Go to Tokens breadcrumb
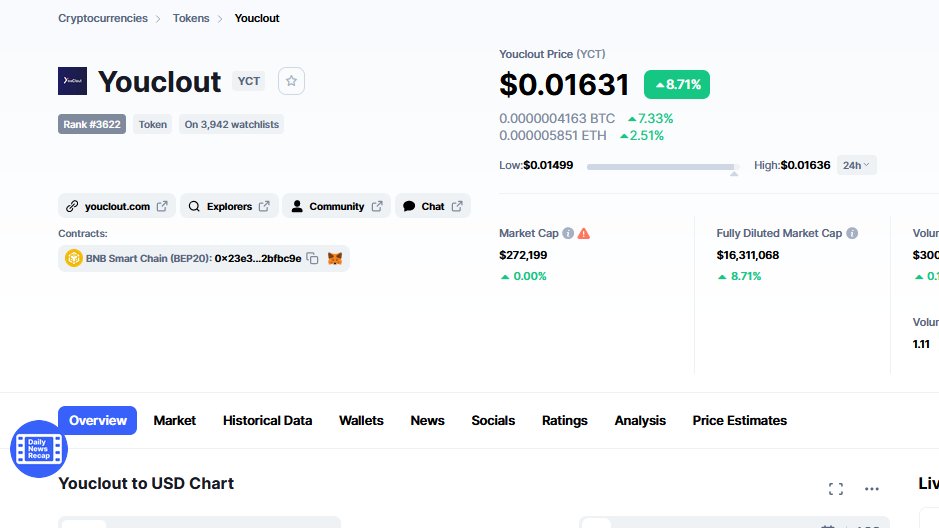The width and height of the screenshot is (939, 528). 191,18
